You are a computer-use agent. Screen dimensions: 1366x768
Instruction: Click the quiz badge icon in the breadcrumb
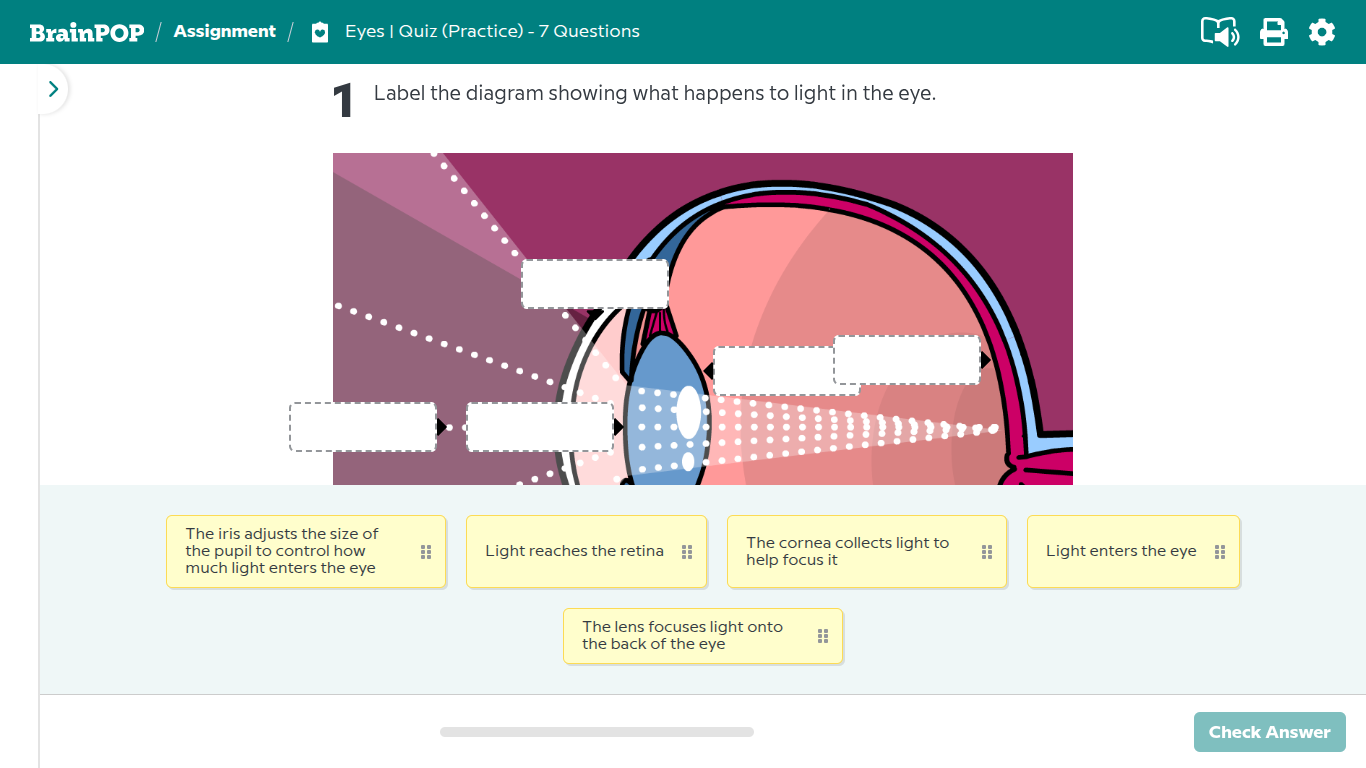319,31
